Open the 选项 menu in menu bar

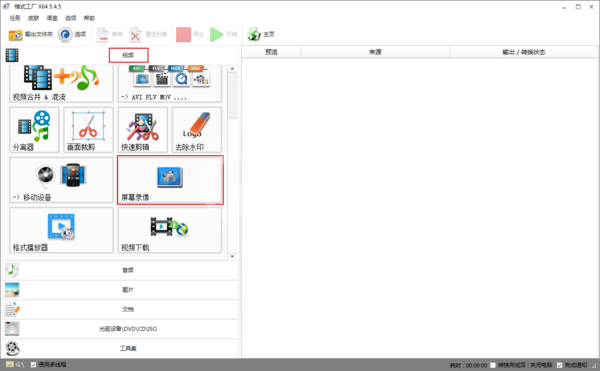(x=70, y=18)
